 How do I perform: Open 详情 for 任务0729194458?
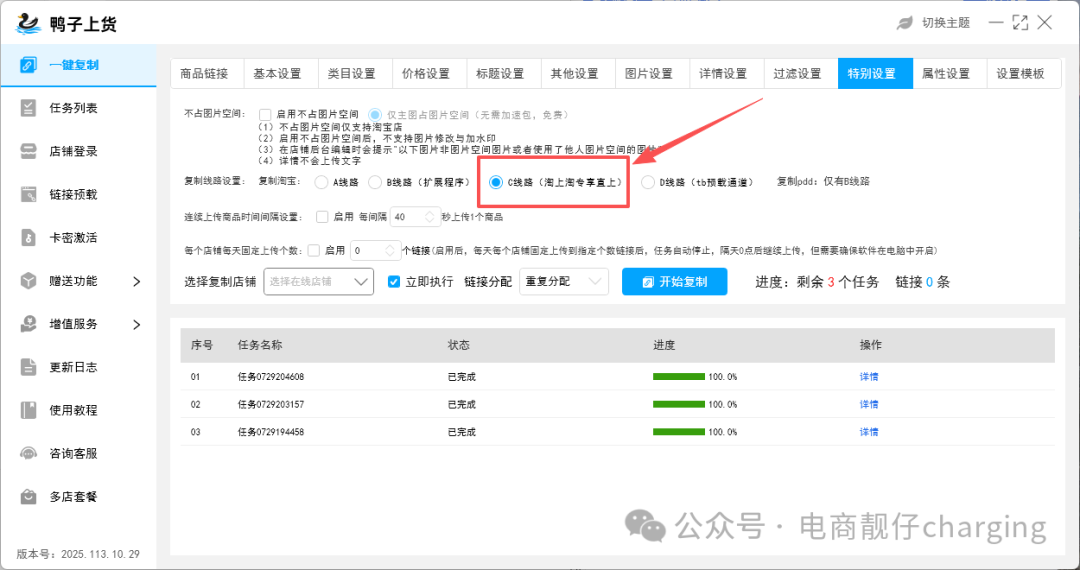(x=869, y=432)
